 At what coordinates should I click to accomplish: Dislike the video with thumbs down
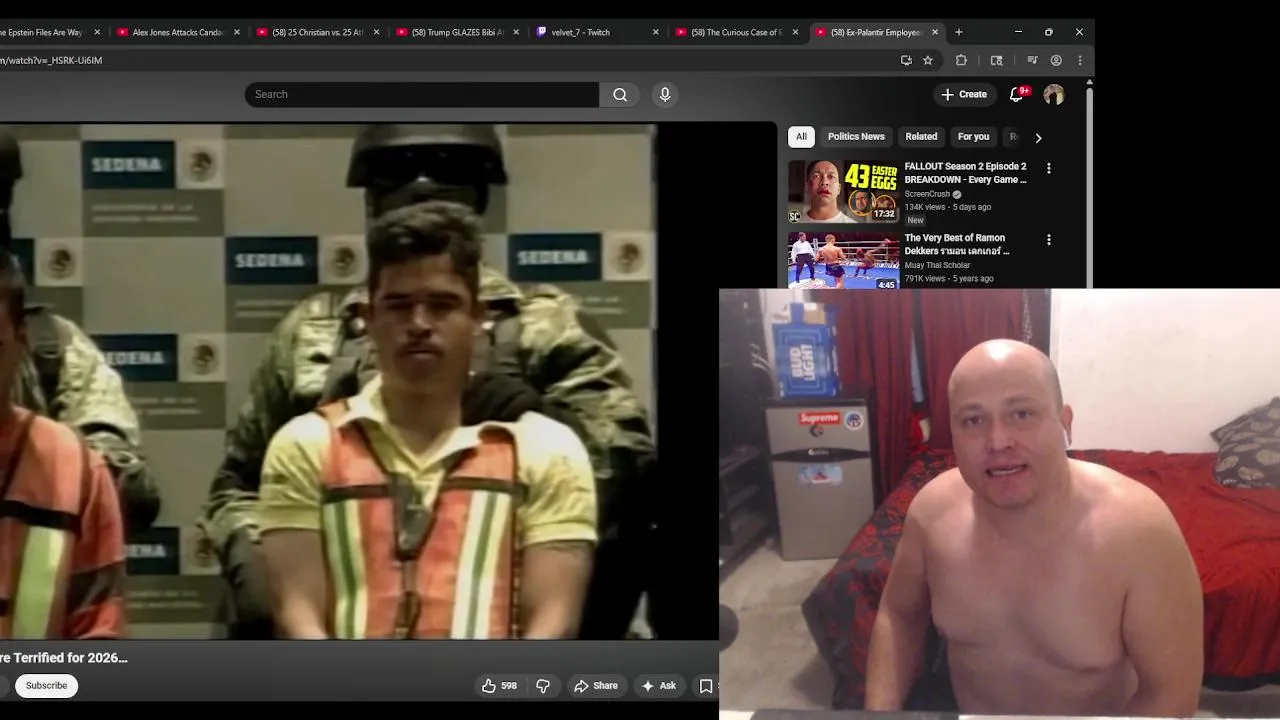coord(543,685)
